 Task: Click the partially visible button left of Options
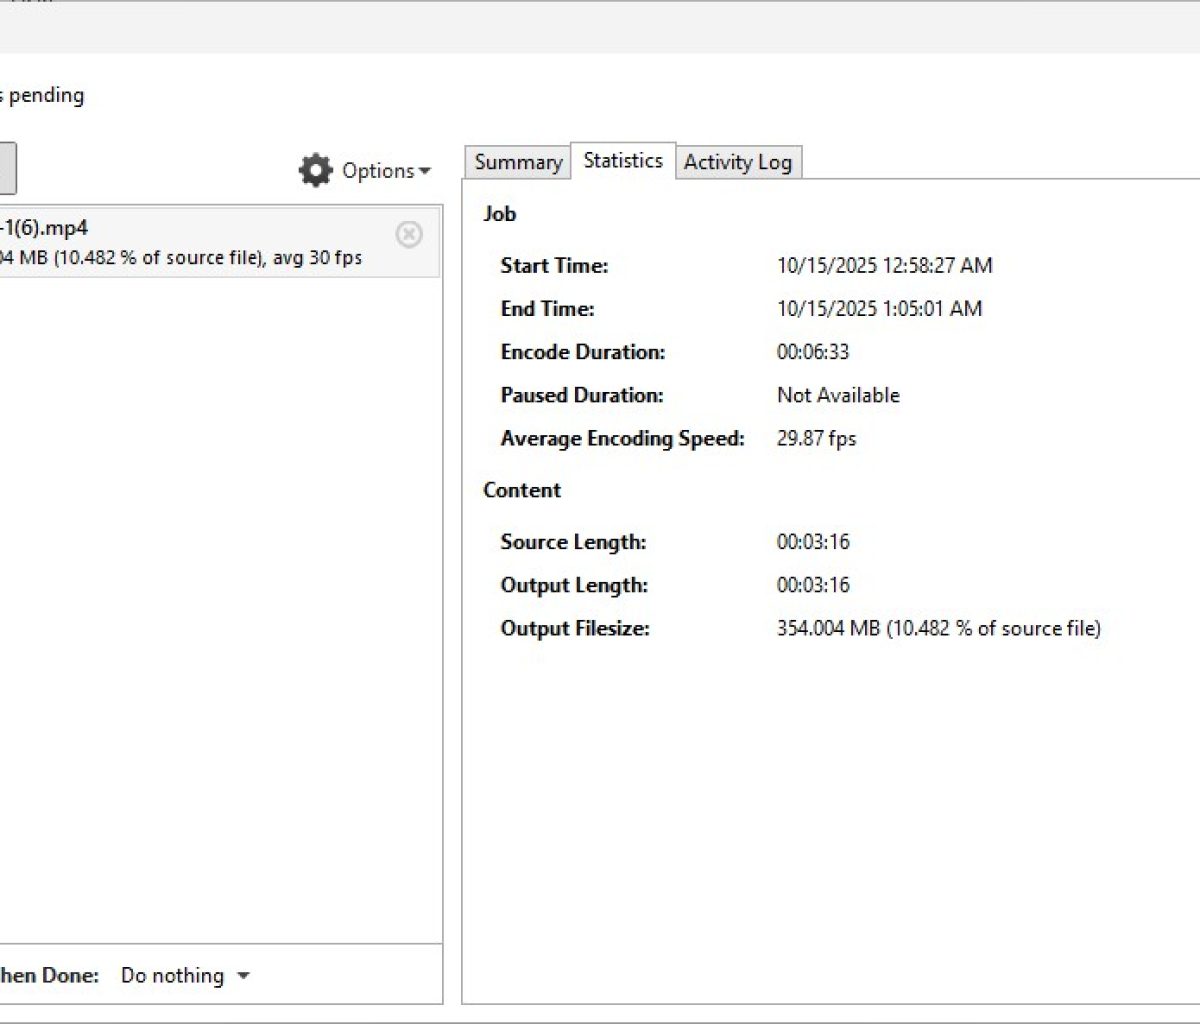[x=6, y=168]
